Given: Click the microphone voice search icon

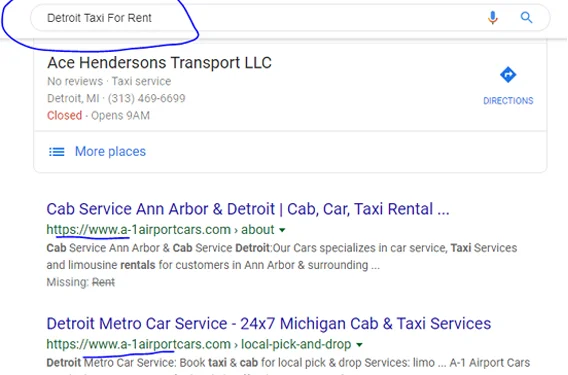Looking at the screenshot, I should coord(492,17).
